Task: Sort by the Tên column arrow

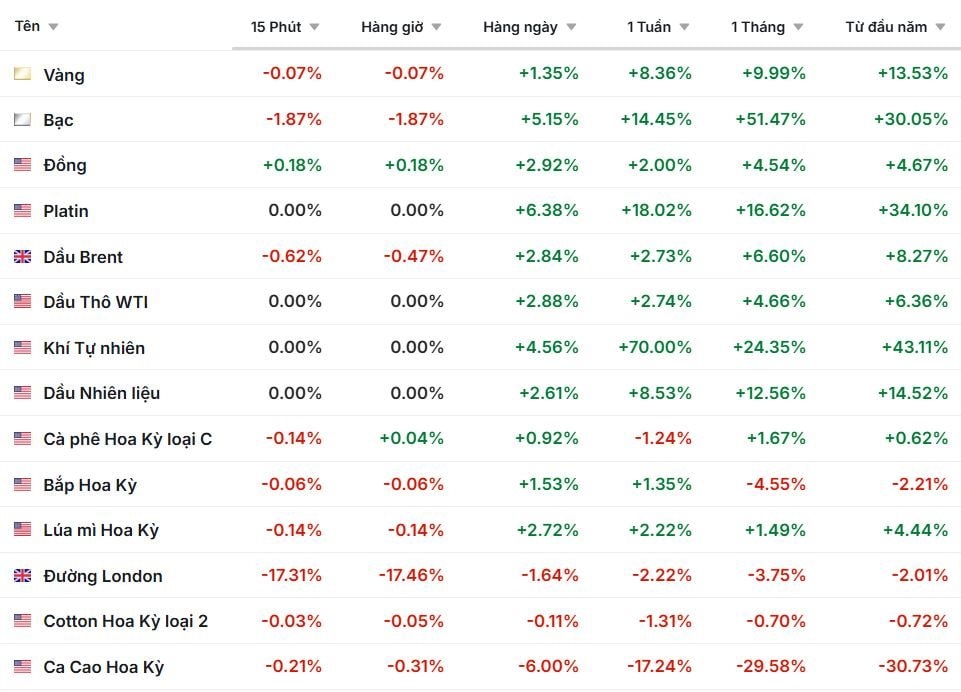Action: [x=53, y=27]
